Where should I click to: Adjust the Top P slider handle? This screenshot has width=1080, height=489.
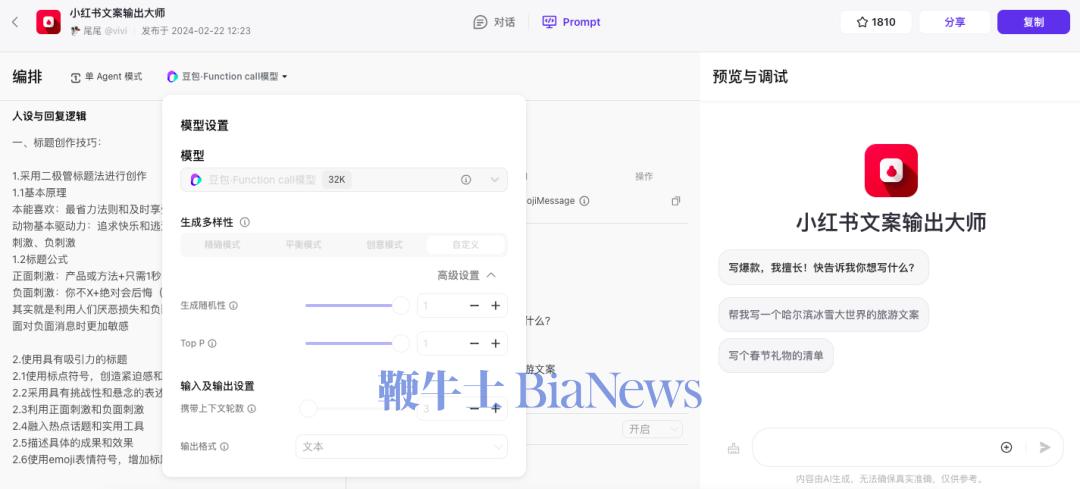point(401,343)
